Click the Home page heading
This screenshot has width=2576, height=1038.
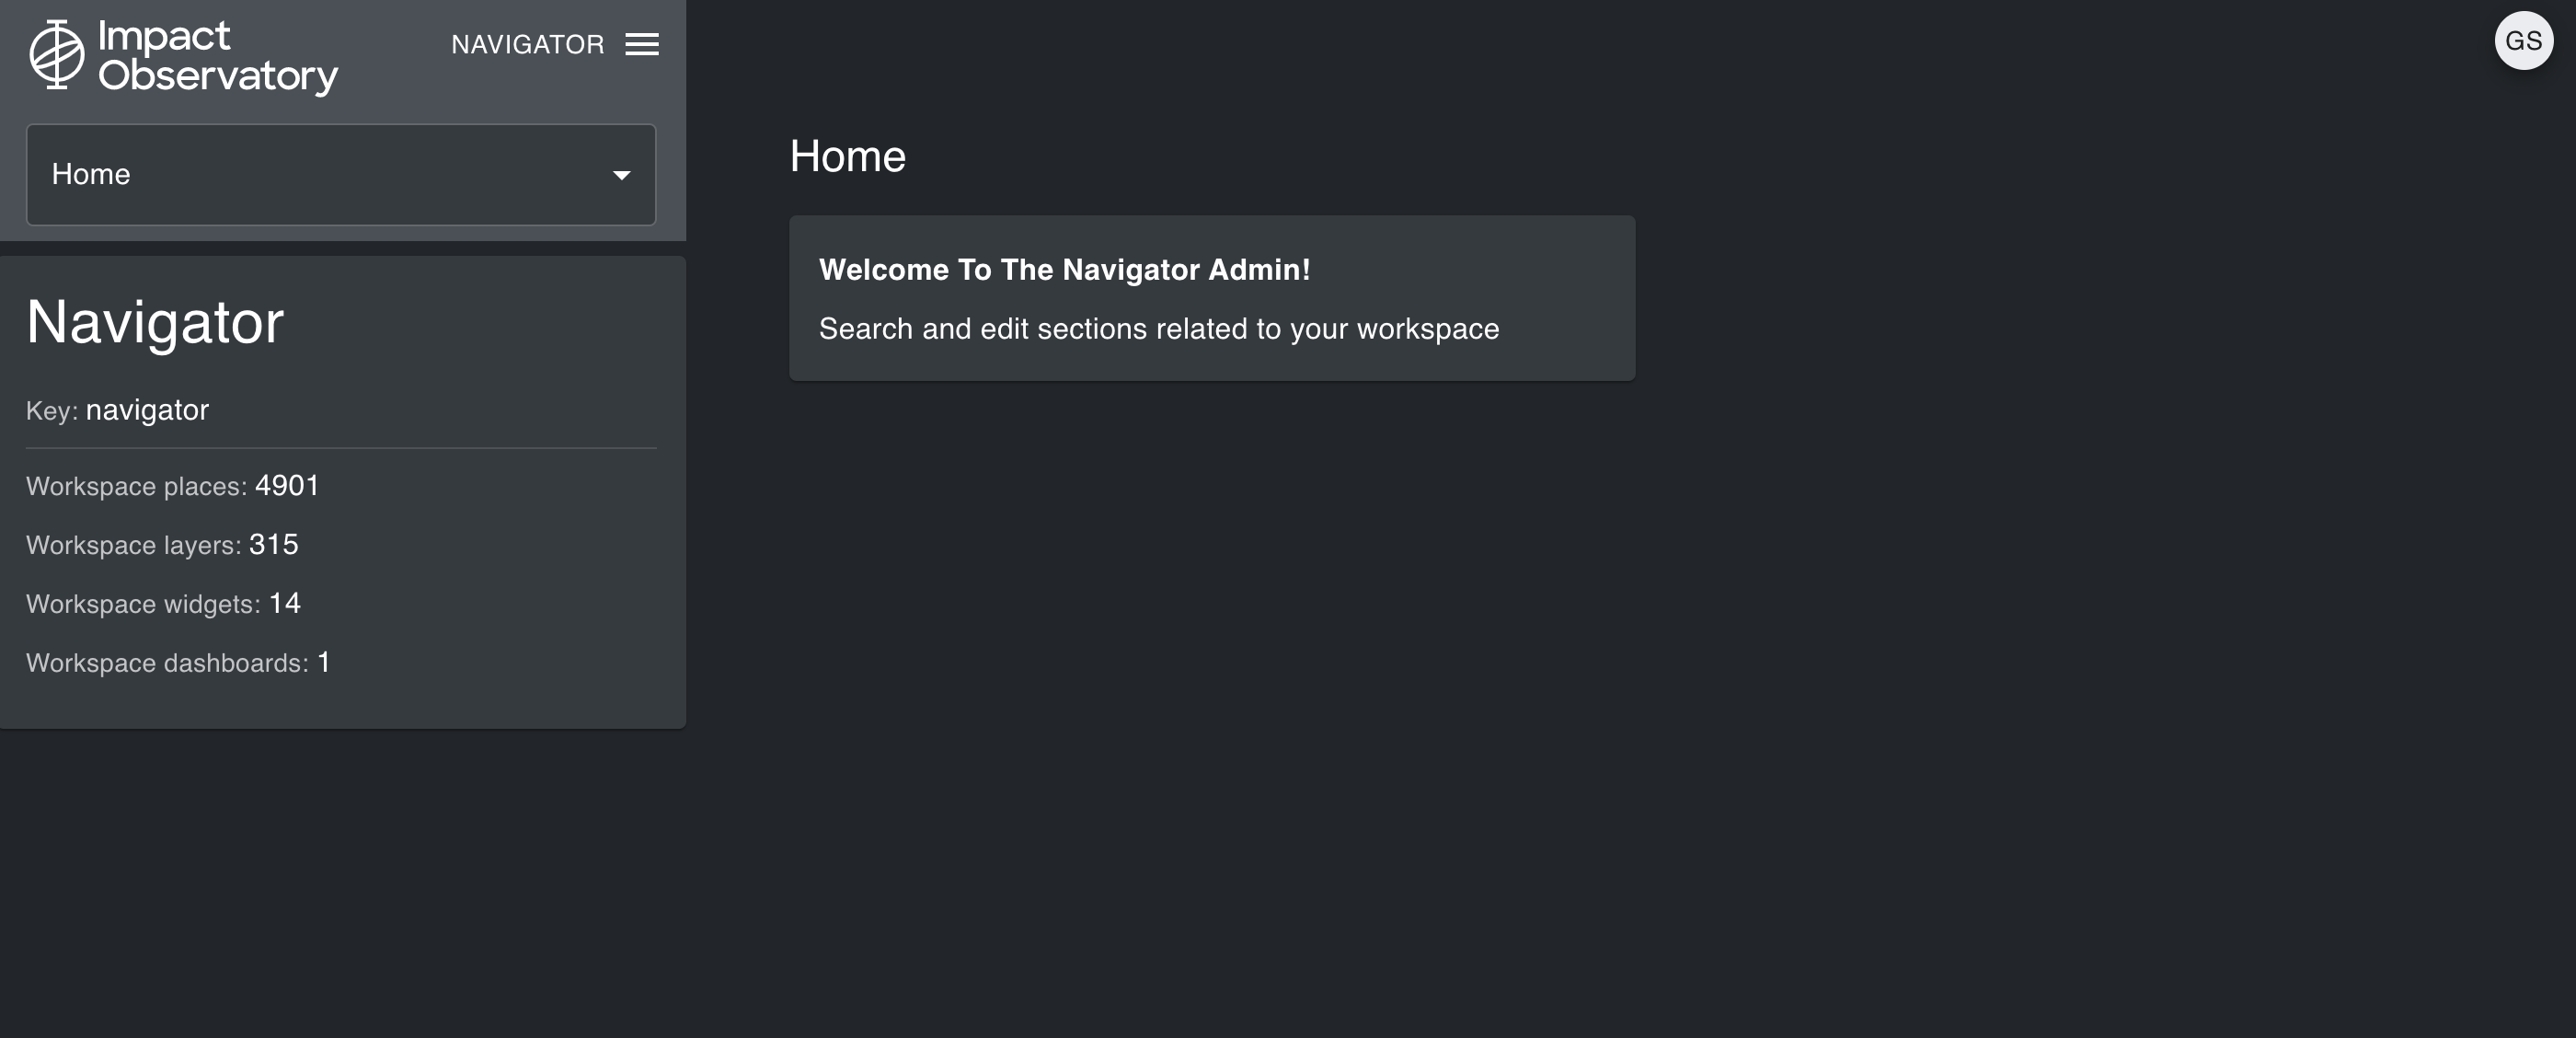pos(847,157)
